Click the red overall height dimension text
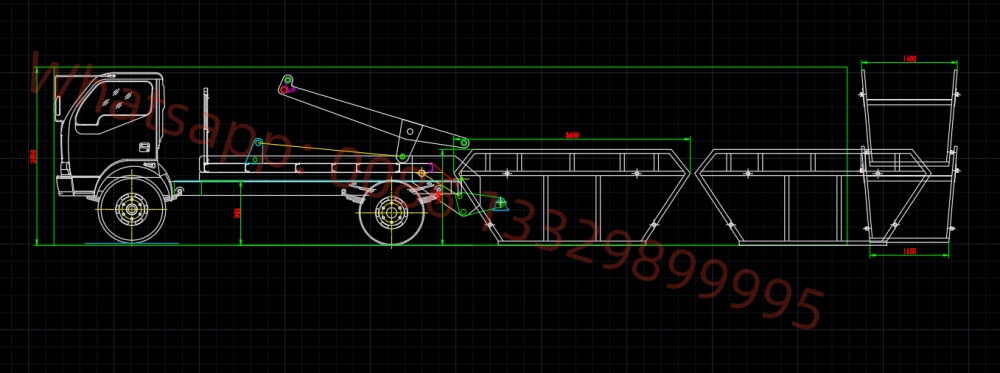The image size is (1000, 373). 33,156
